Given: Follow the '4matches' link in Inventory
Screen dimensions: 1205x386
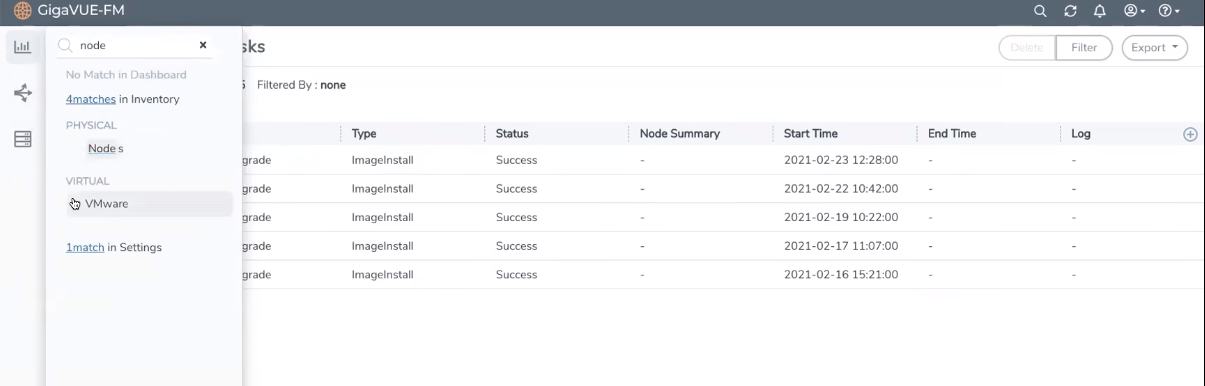Looking at the screenshot, I should pyautogui.click(x=91, y=99).
